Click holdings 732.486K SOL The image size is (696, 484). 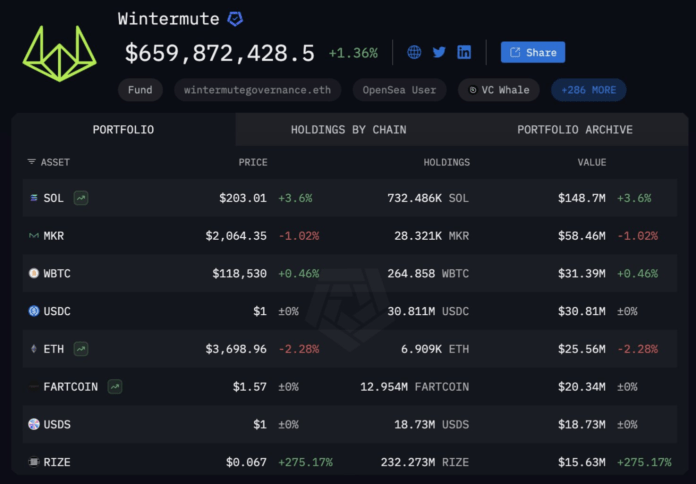(428, 198)
